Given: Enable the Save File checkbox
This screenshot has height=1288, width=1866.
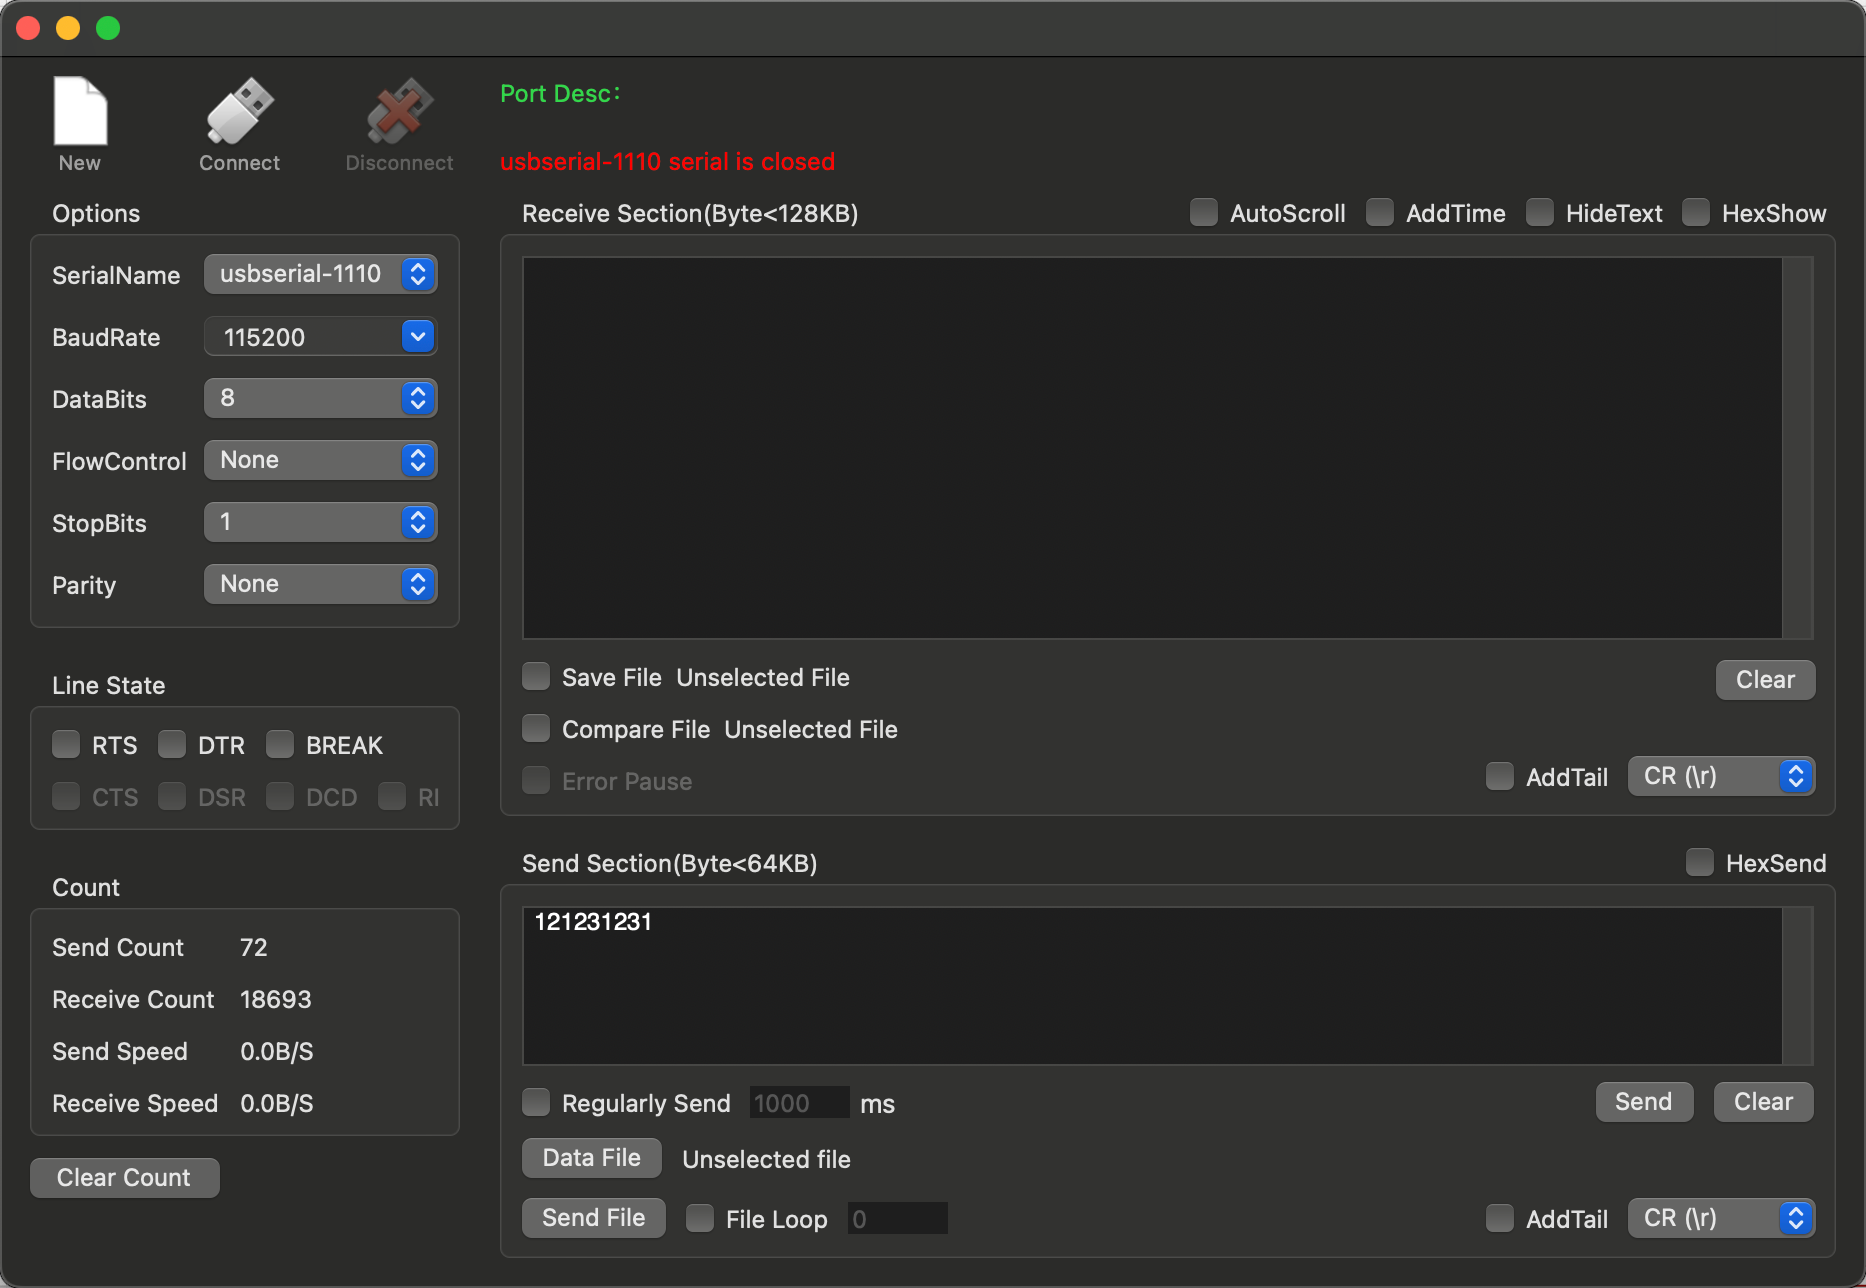Looking at the screenshot, I should pyautogui.click(x=536, y=676).
